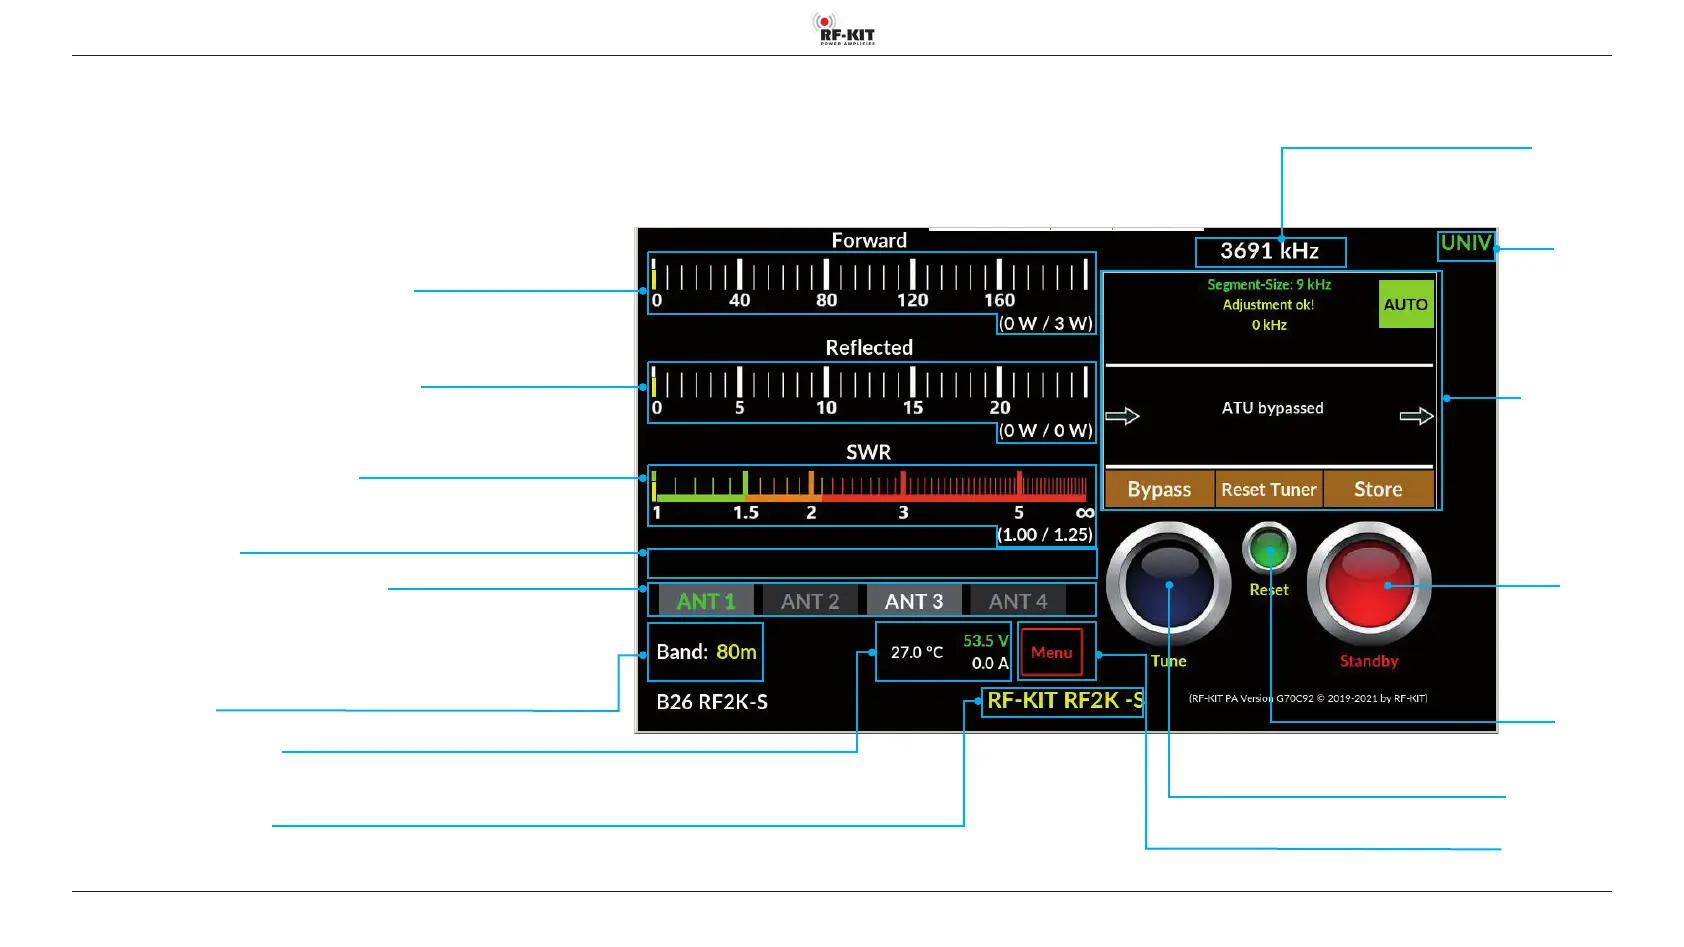Click the right arrow in ATU panel
This screenshot has width=1684, height=947.
coord(1416,416)
